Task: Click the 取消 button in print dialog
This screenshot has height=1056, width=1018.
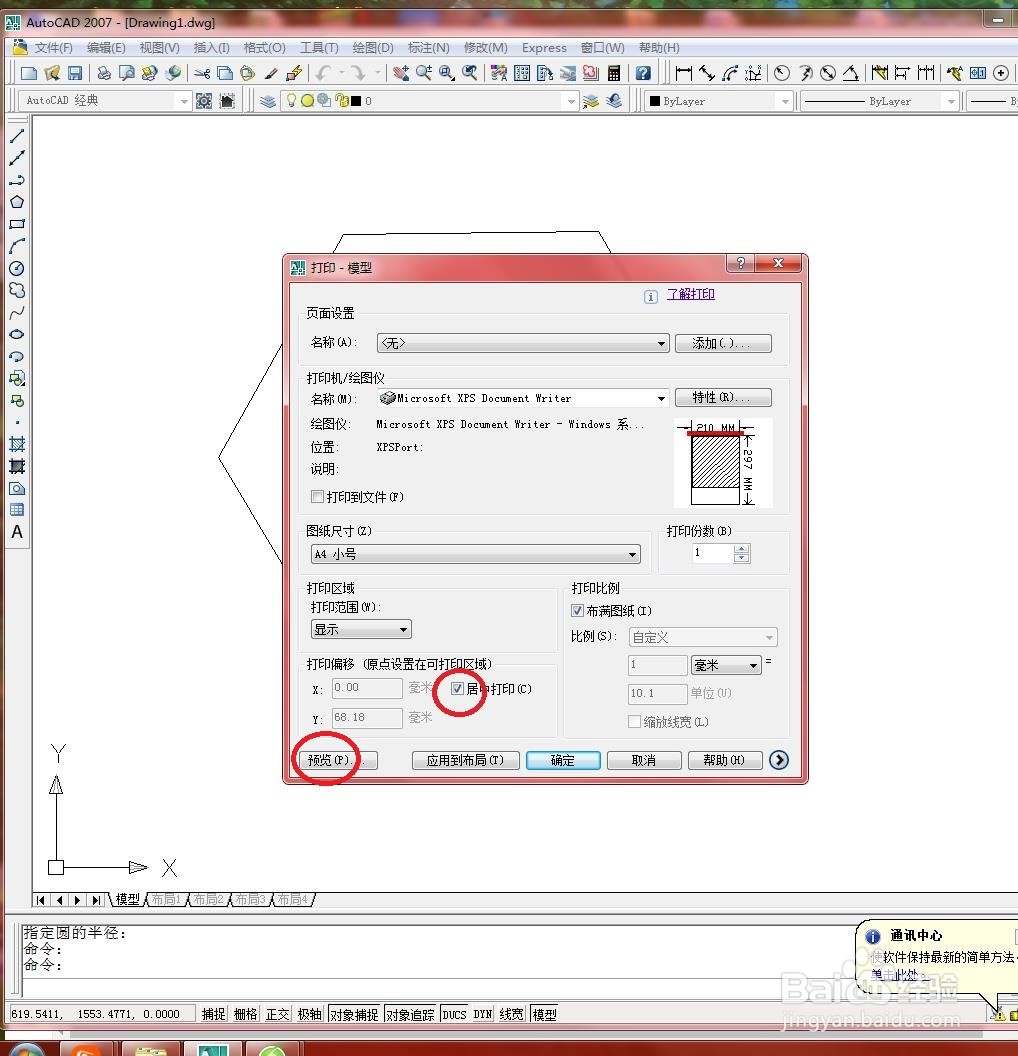Action: [x=644, y=760]
